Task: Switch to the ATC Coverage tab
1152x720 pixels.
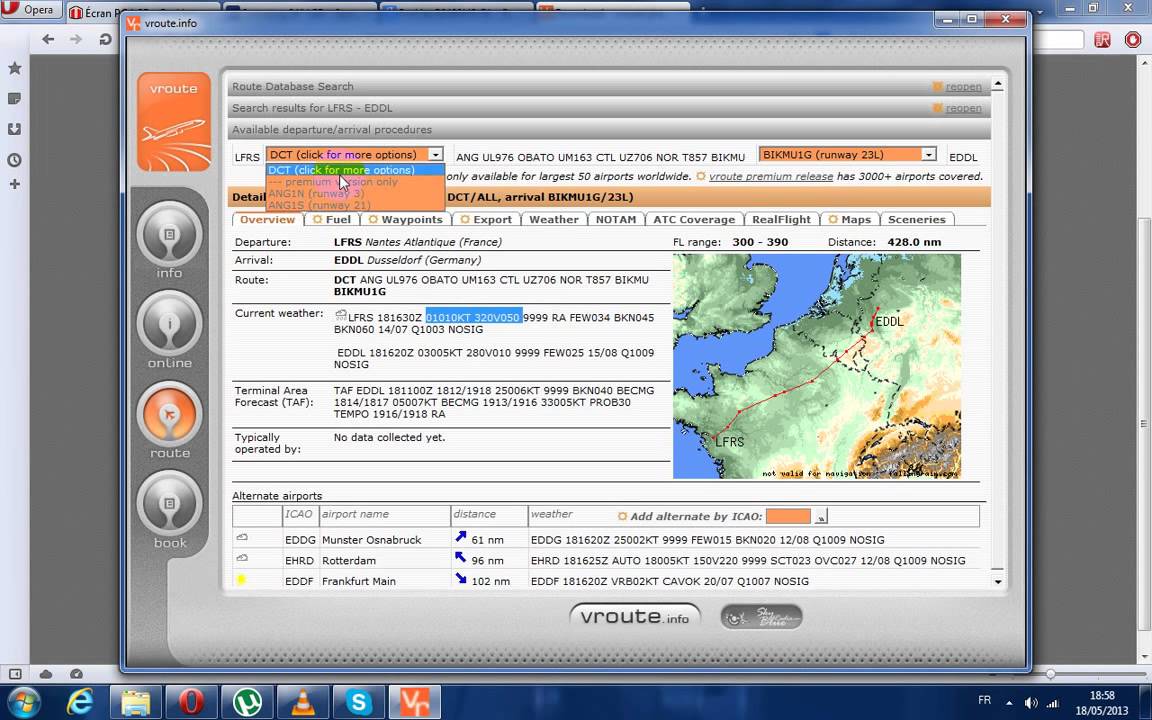Action: pos(694,219)
